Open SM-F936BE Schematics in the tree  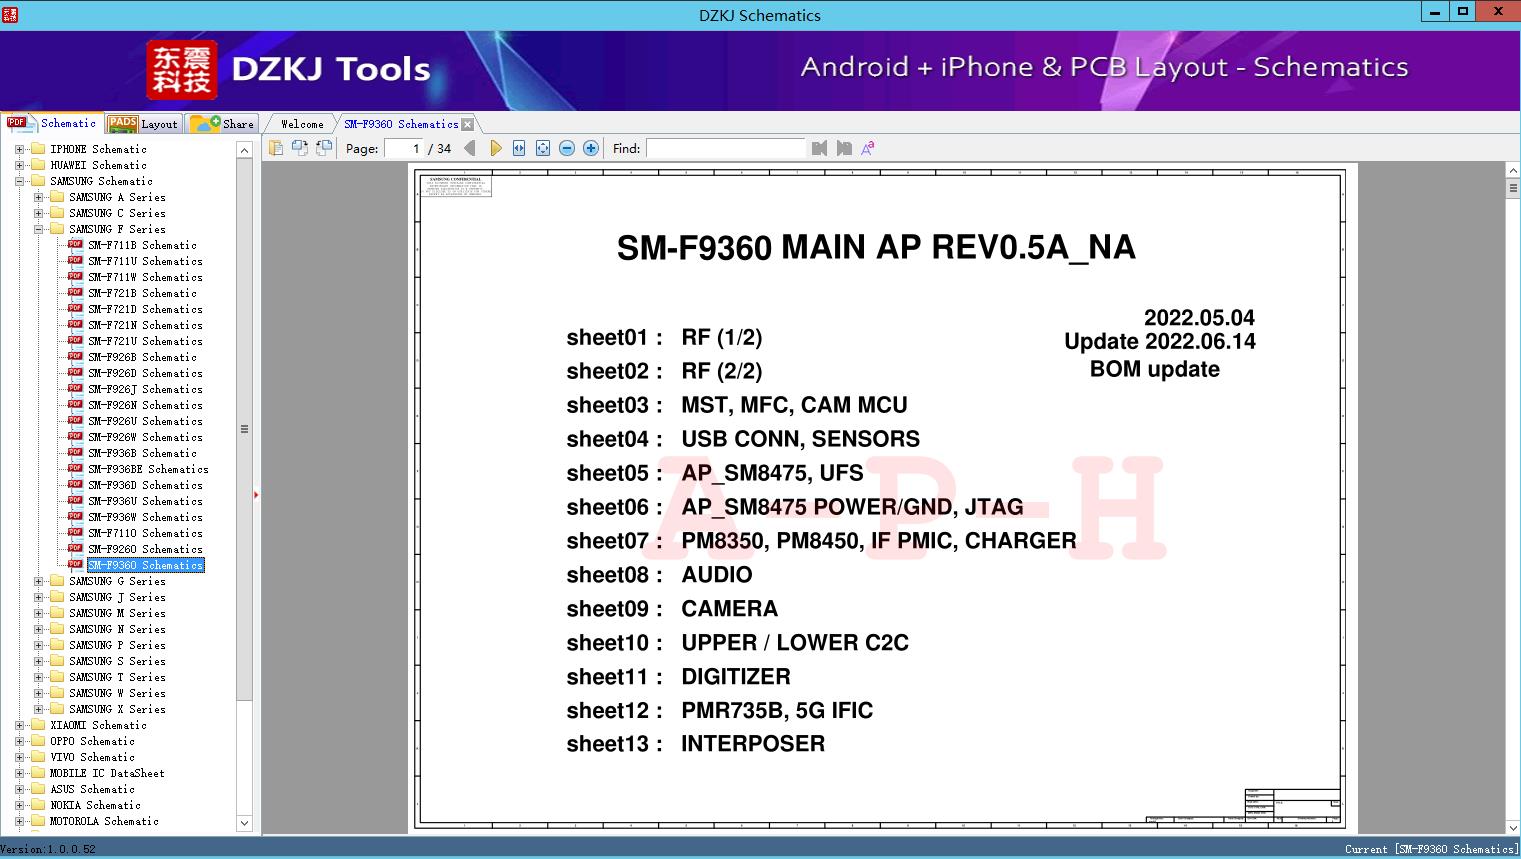pyautogui.click(x=148, y=469)
